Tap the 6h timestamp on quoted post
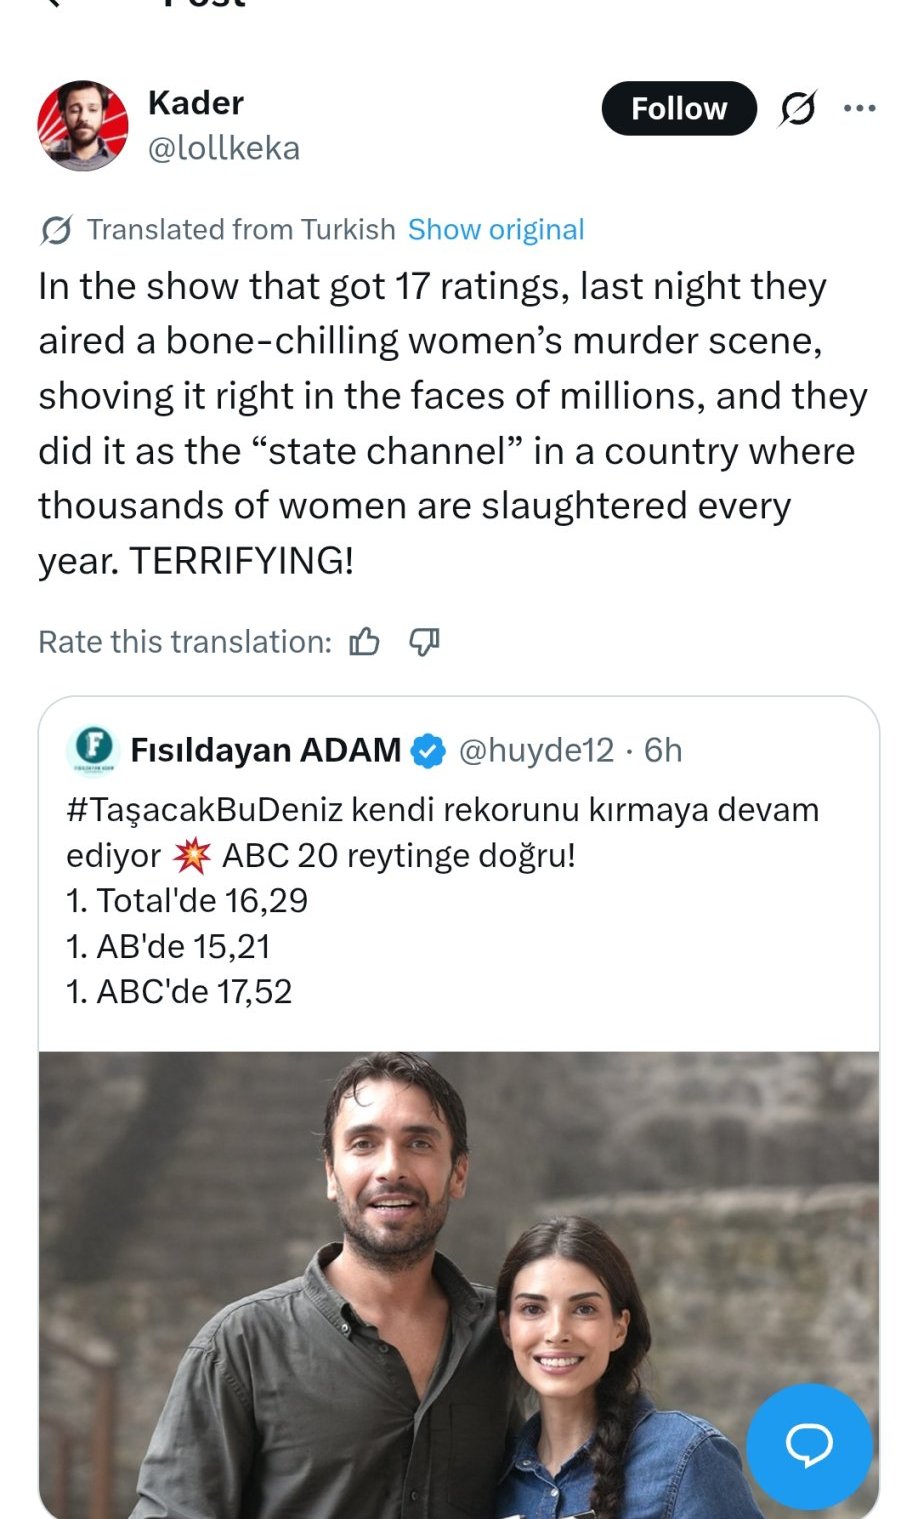The image size is (918, 1519). [663, 750]
